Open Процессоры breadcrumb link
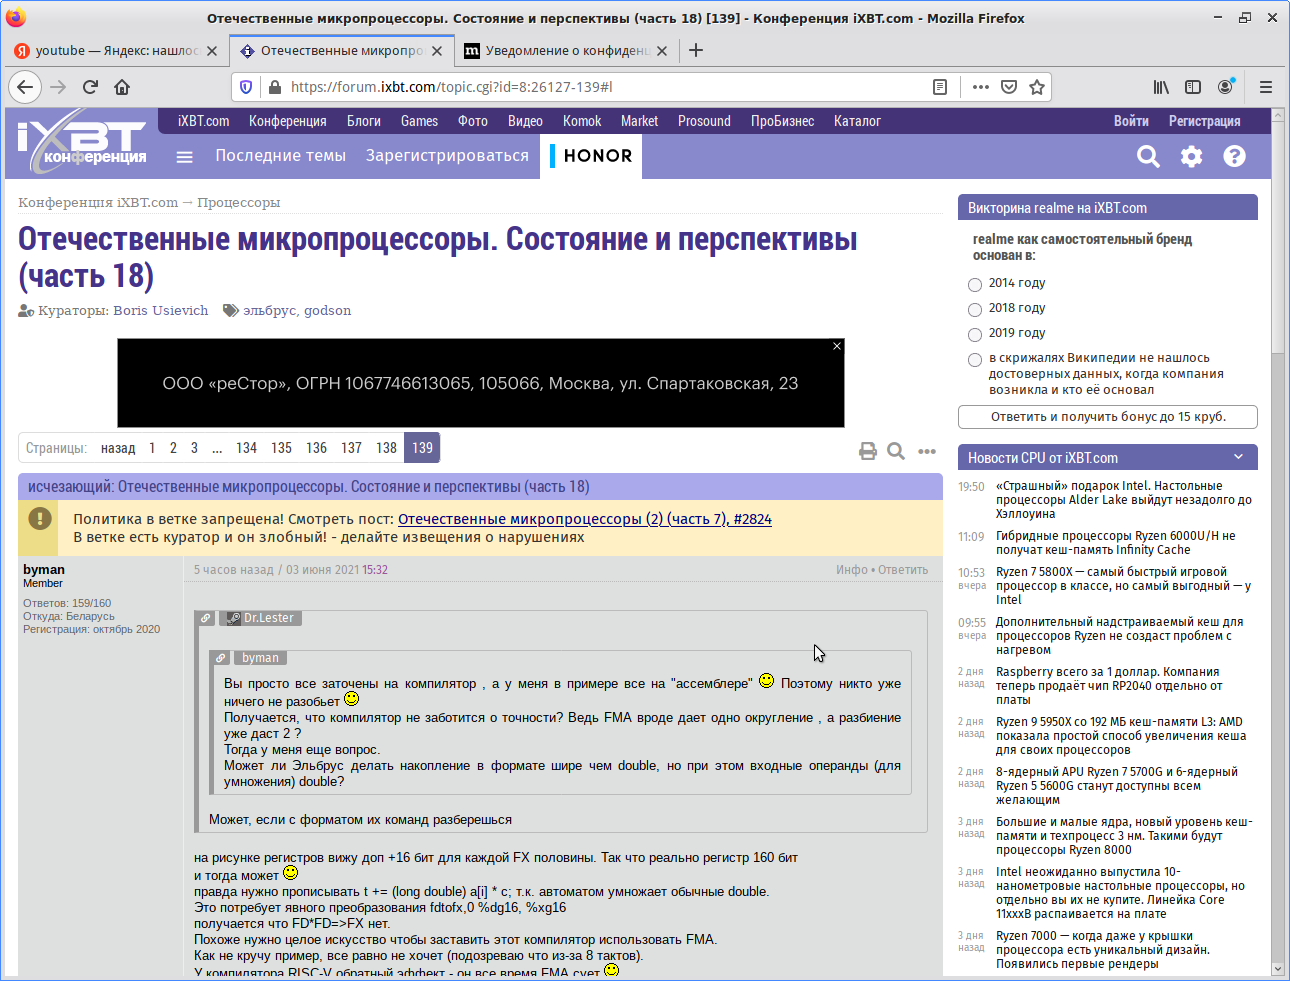The width and height of the screenshot is (1290, 981). pyautogui.click(x=238, y=203)
